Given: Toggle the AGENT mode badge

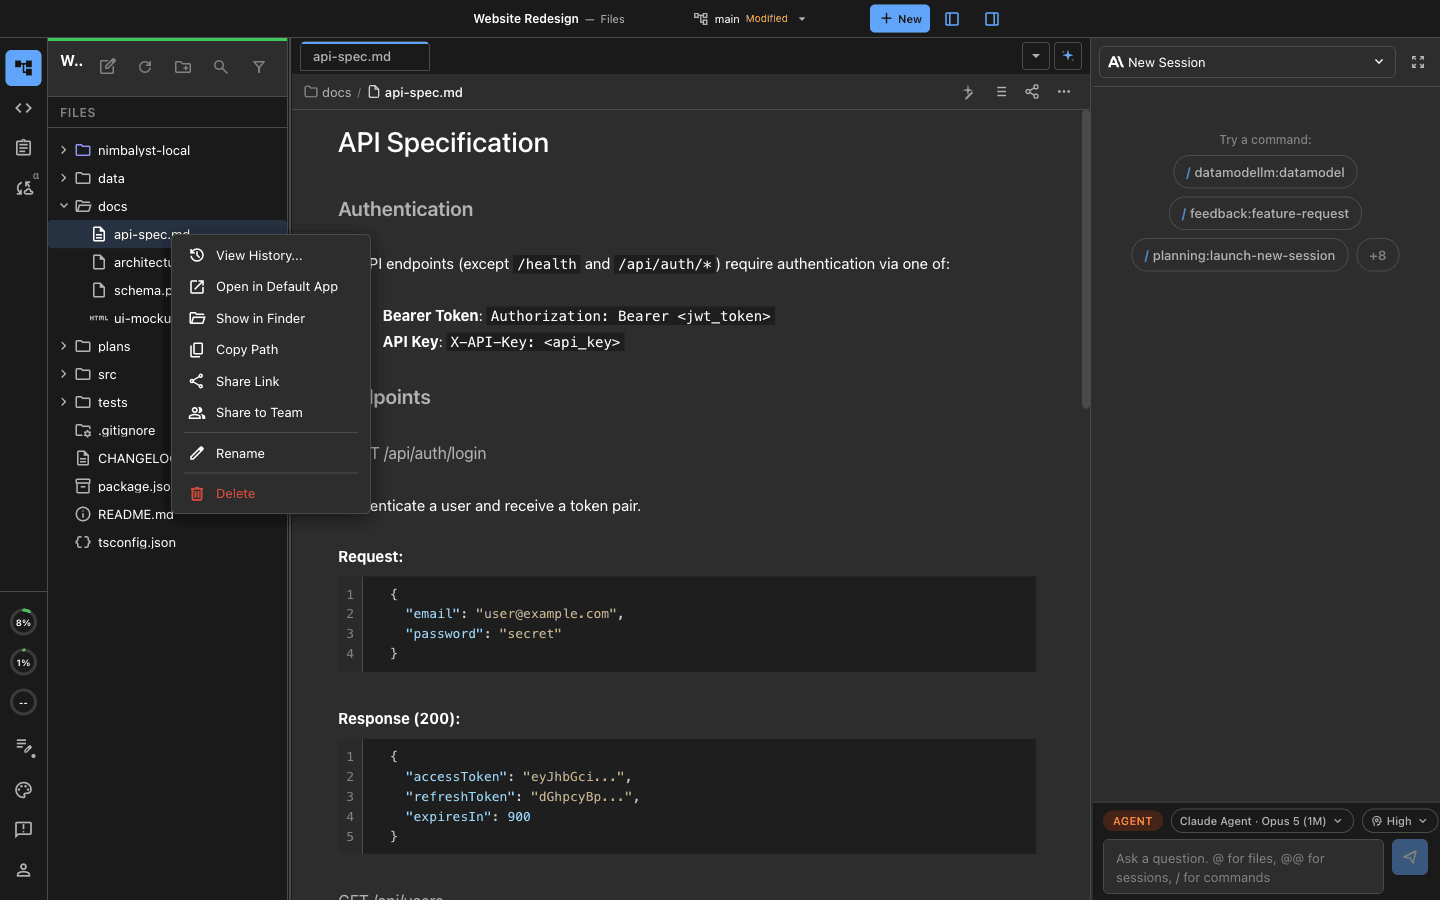Looking at the screenshot, I should [1133, 821].
